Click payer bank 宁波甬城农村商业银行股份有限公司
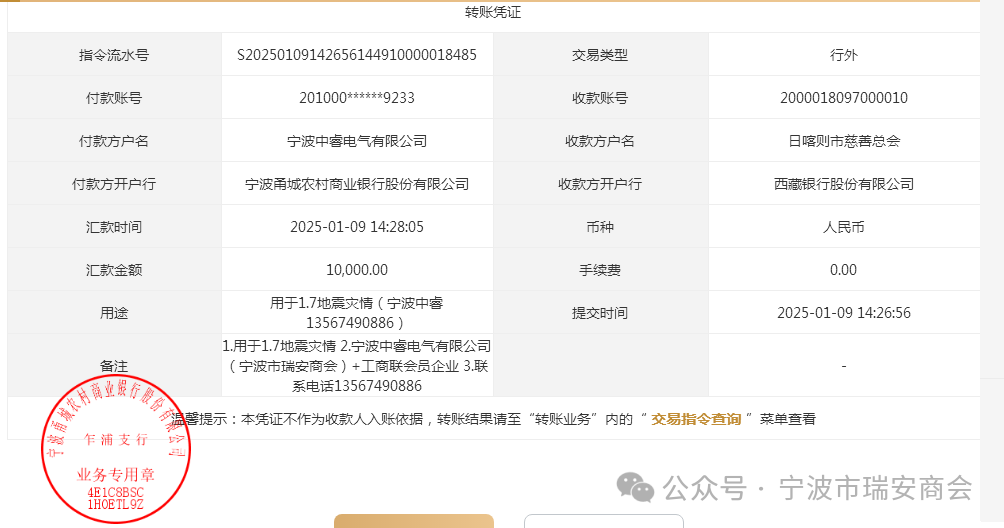1004x528 pixels. (x=357, y=184)
